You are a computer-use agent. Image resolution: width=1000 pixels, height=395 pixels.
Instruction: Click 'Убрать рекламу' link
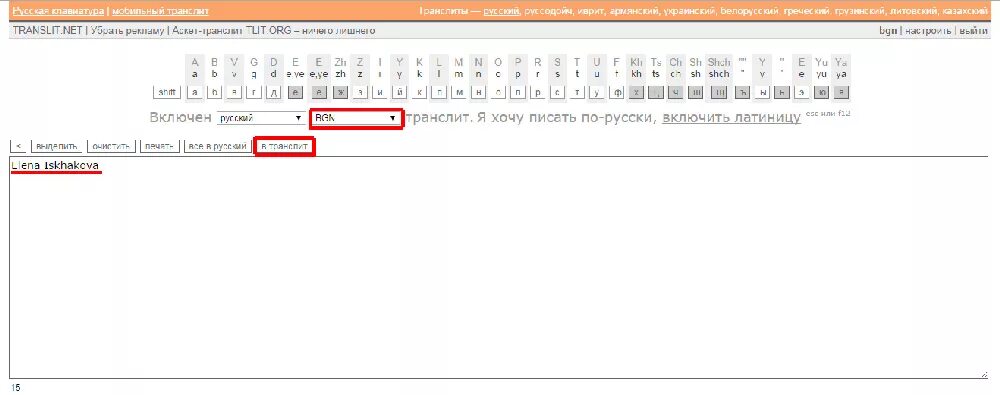pyautogui.click(x=127, y=31)
